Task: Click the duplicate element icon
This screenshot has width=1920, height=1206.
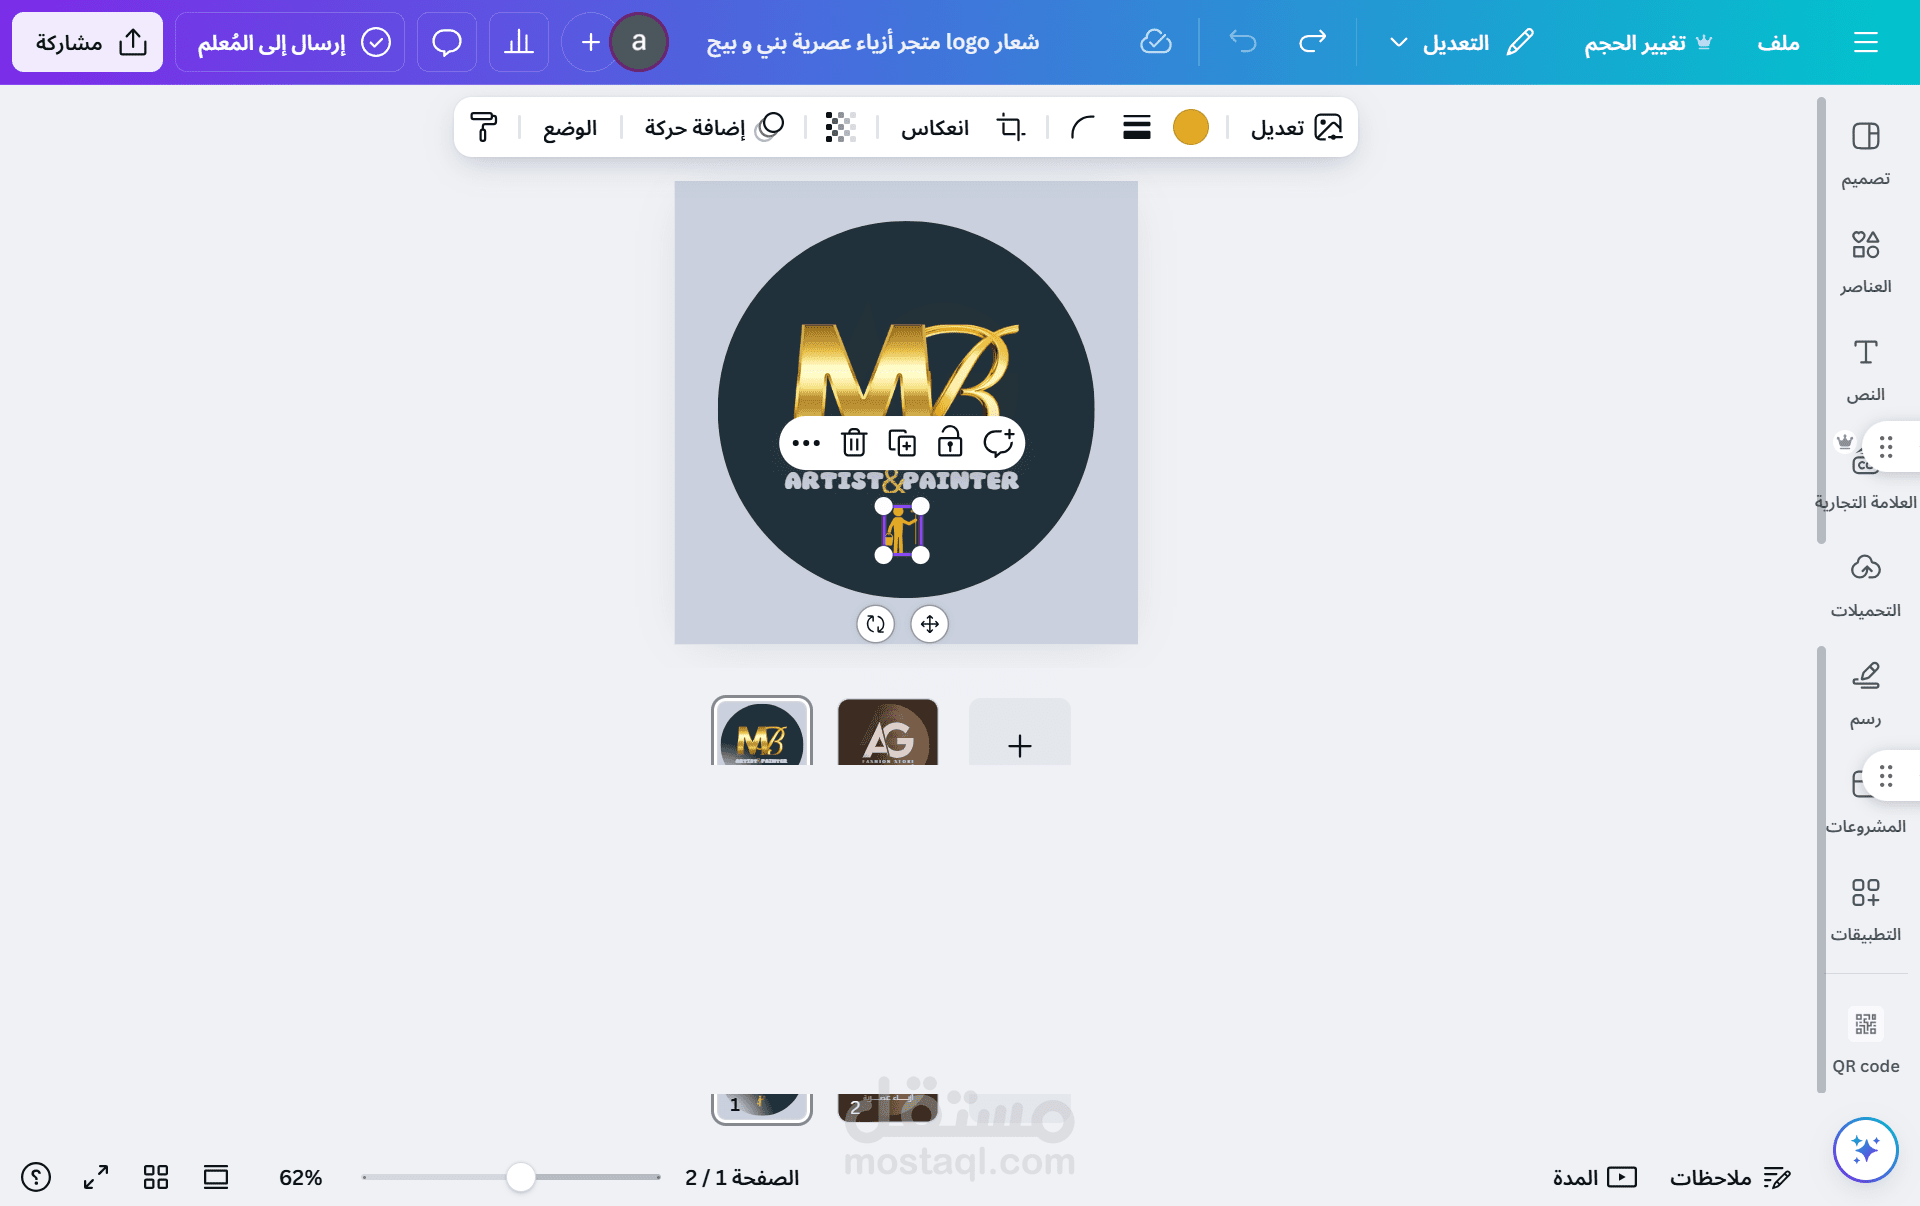Action: pos(902,442)
